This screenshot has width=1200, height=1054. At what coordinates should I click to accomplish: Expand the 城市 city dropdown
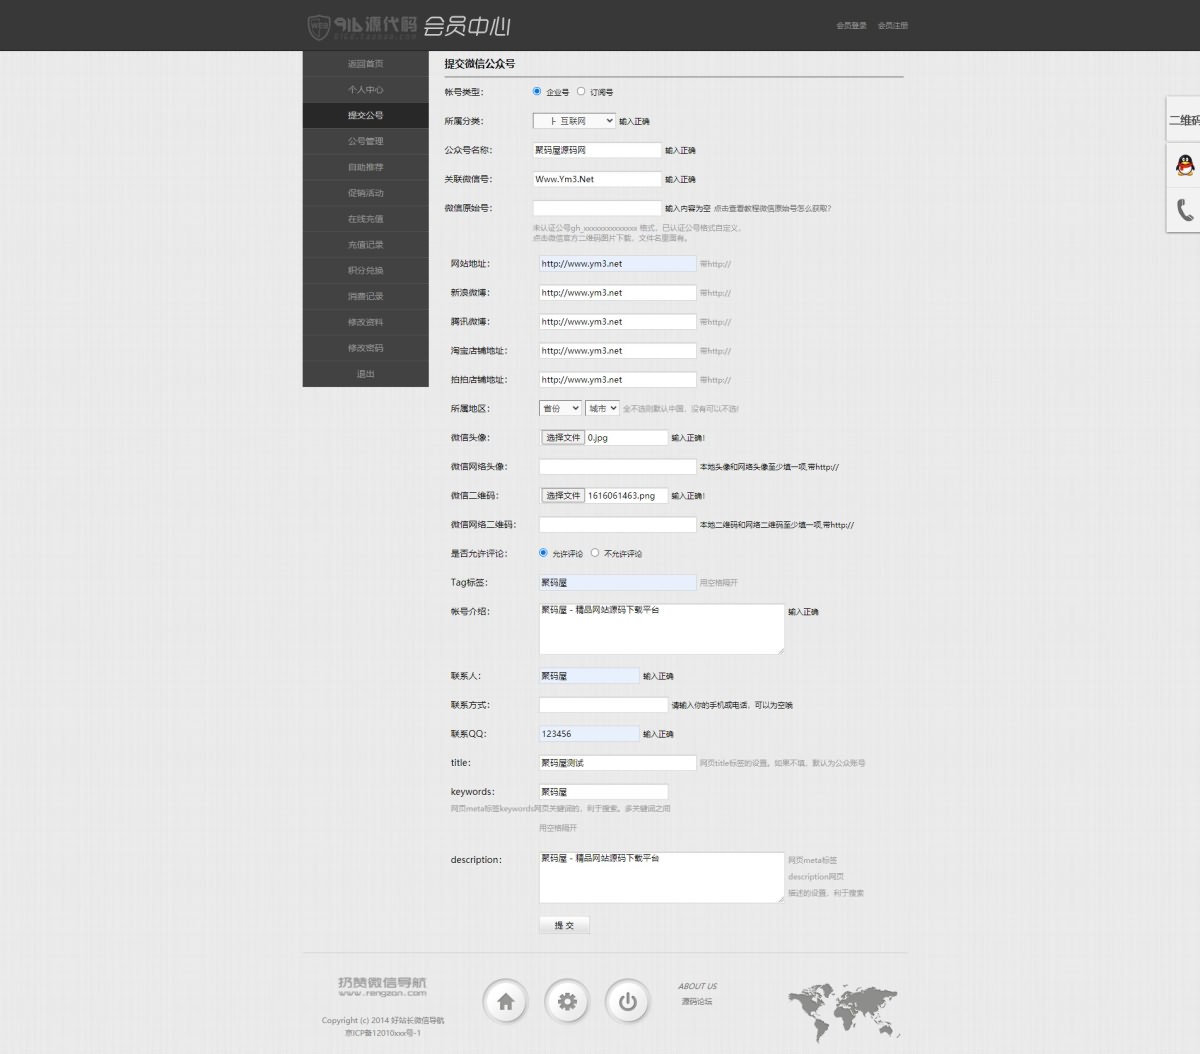pyautogui.click(x=602, y=408)
